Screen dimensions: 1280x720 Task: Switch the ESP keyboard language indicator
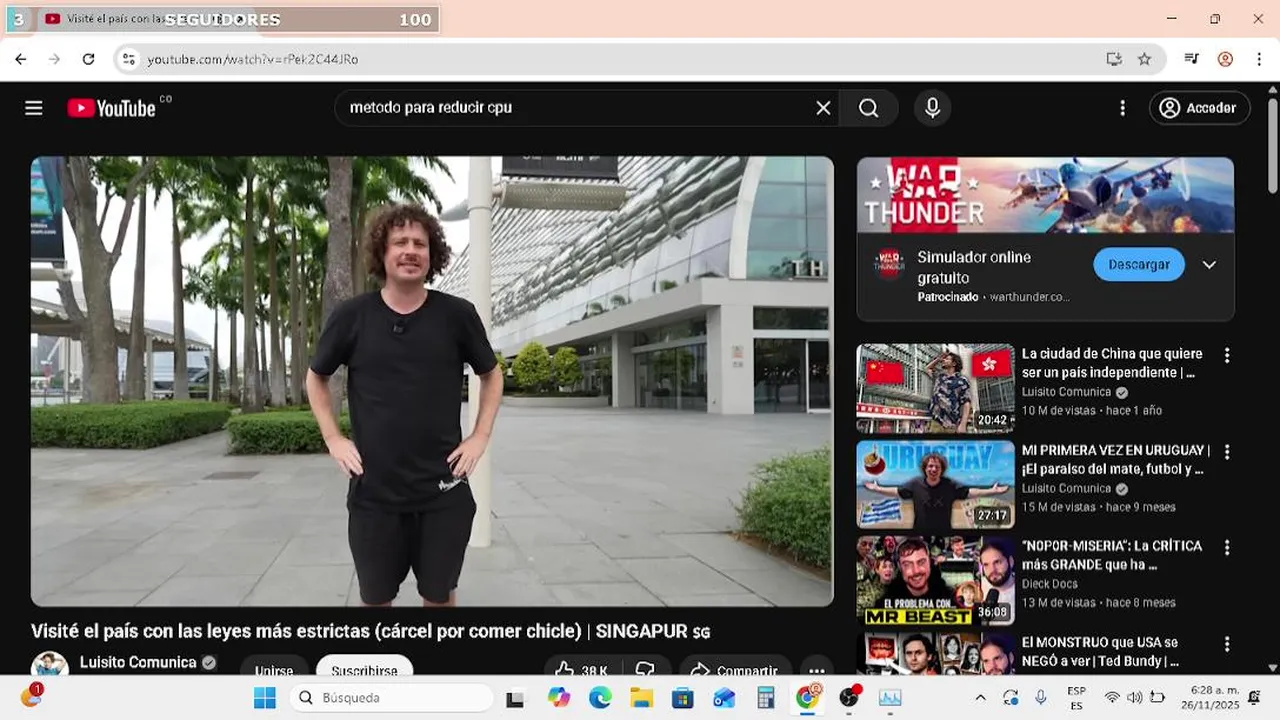pyautogui.click(x=1077, y=698)
